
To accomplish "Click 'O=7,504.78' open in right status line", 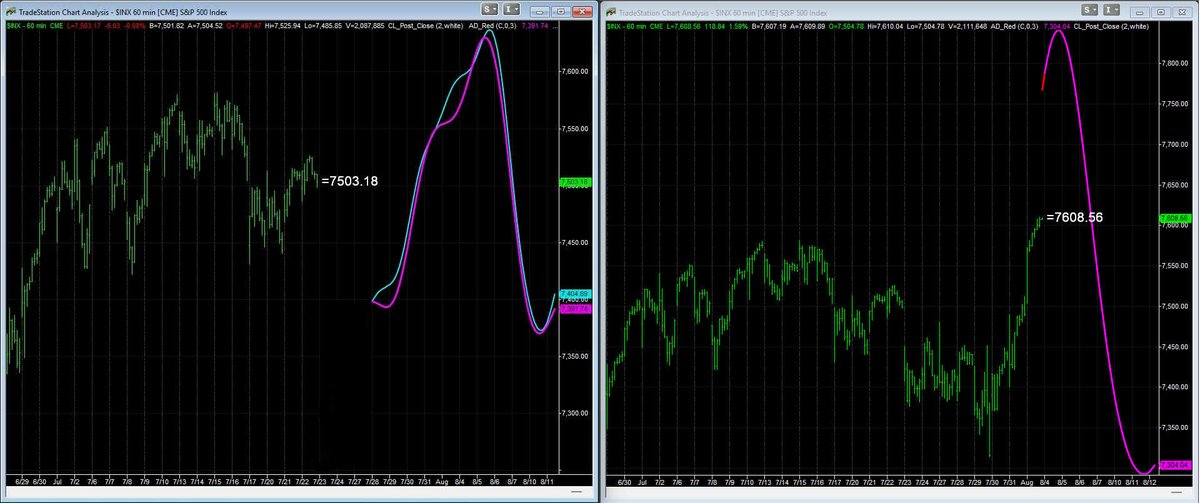I will coord(846,25).
